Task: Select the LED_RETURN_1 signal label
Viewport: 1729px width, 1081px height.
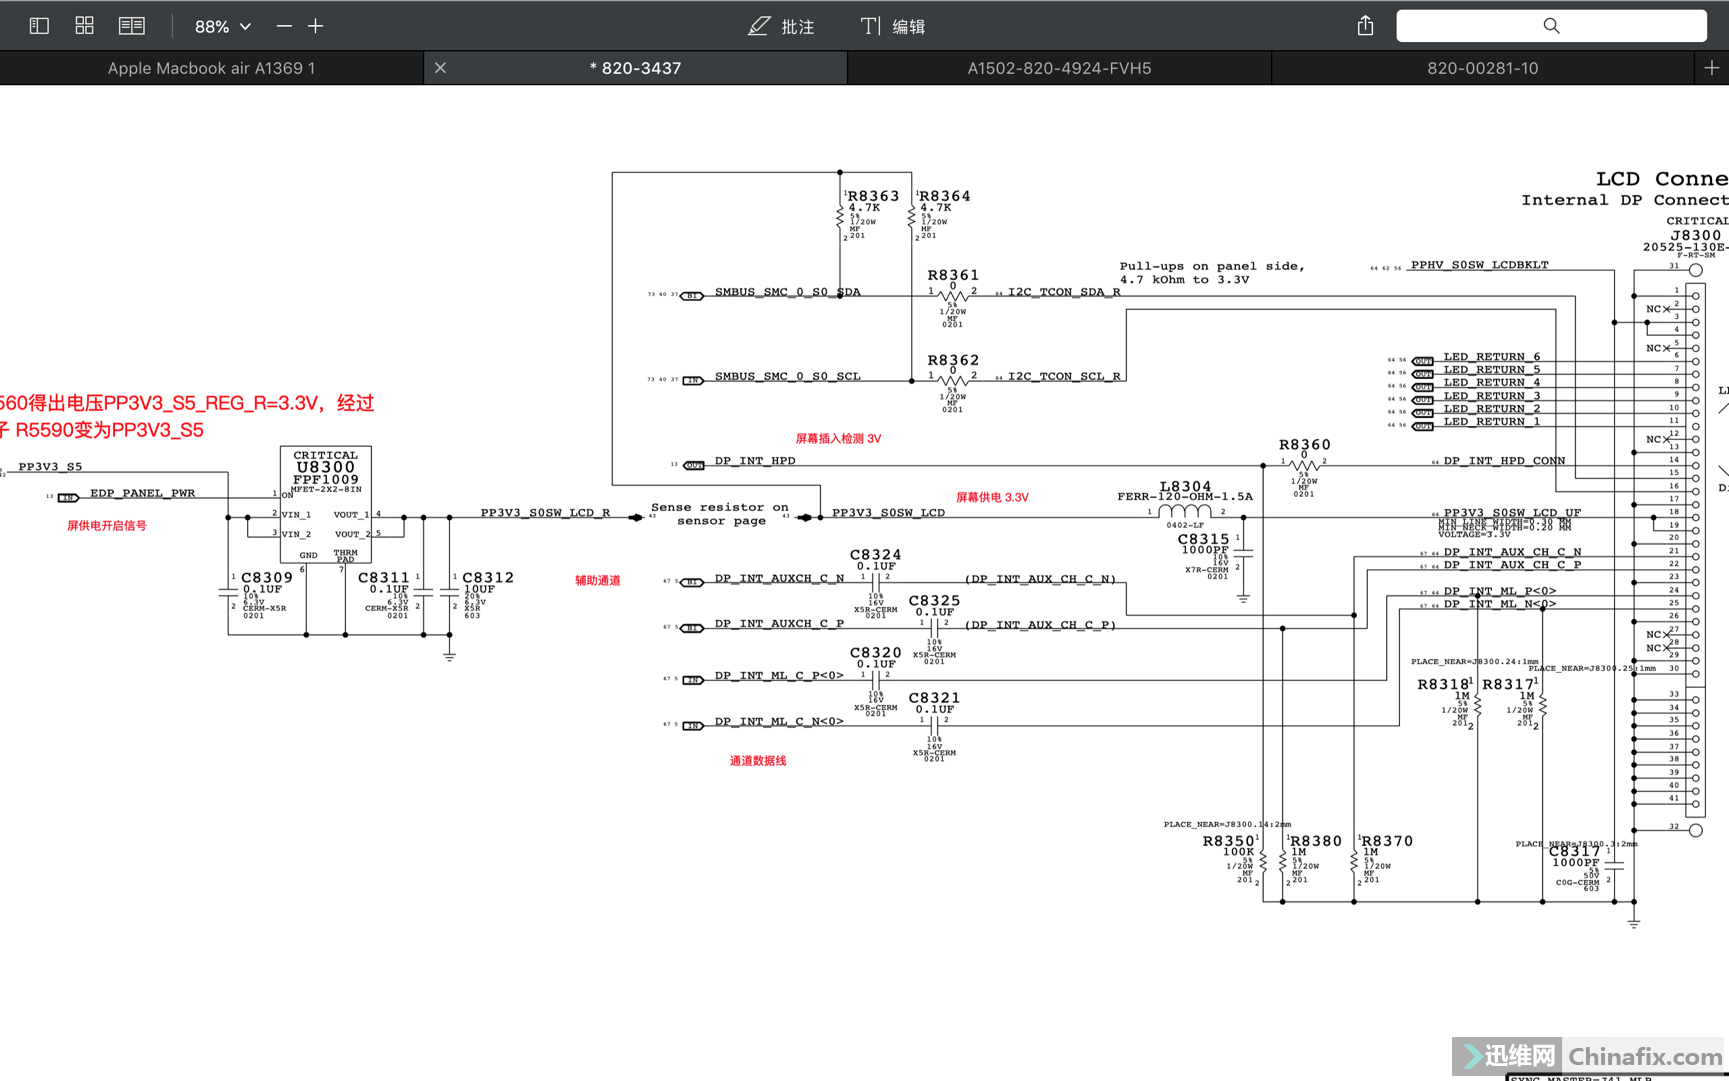Action: 1491,421
